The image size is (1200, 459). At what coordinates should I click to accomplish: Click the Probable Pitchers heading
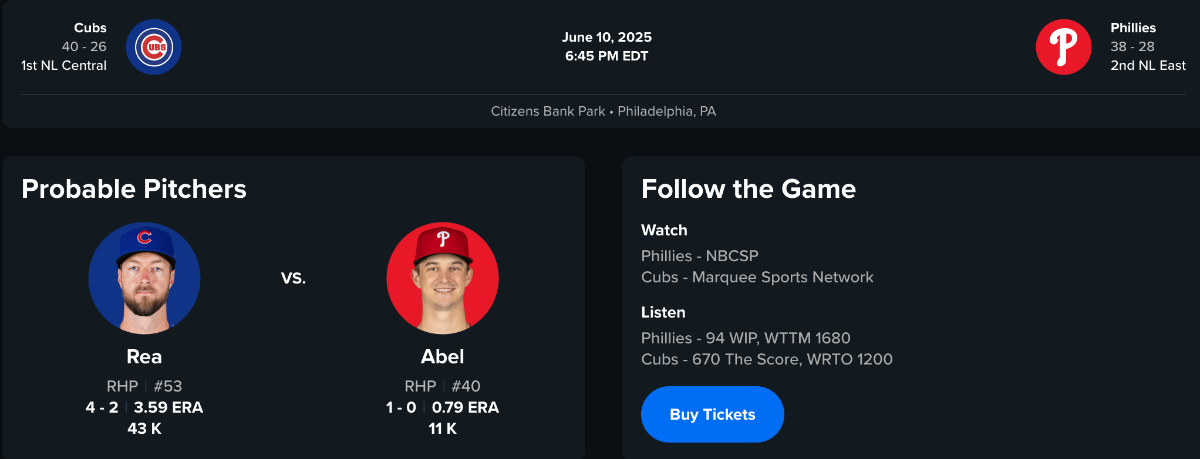click(134, 188)
